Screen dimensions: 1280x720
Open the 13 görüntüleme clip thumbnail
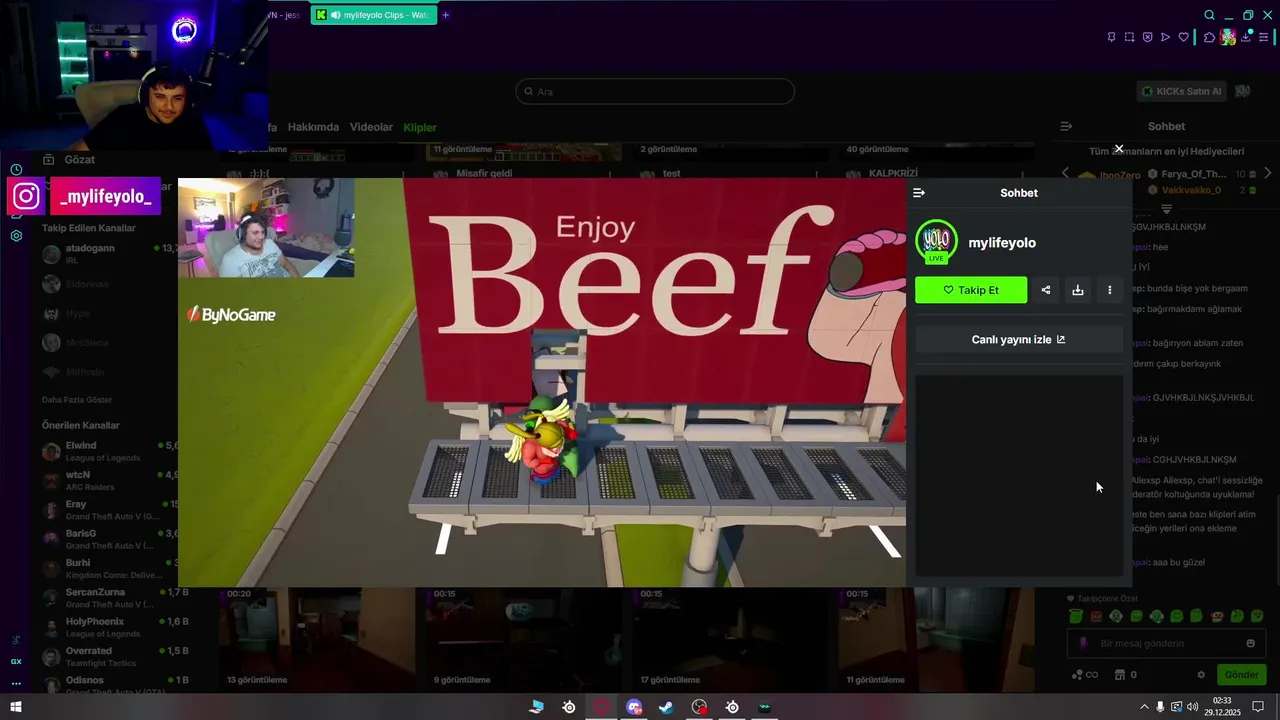(x=315, y=638)
